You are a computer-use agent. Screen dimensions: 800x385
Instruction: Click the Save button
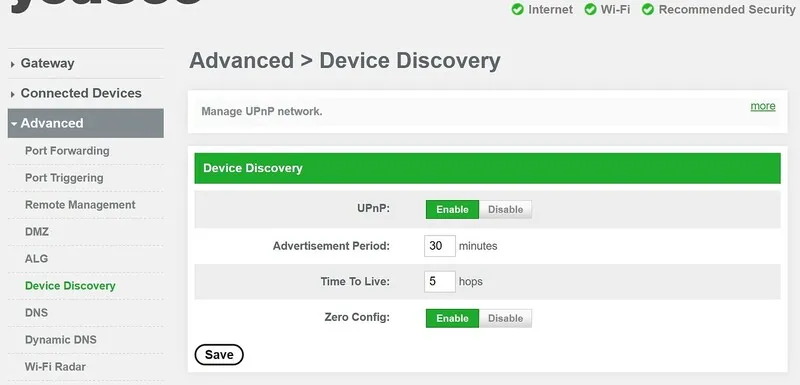(219, 355)
